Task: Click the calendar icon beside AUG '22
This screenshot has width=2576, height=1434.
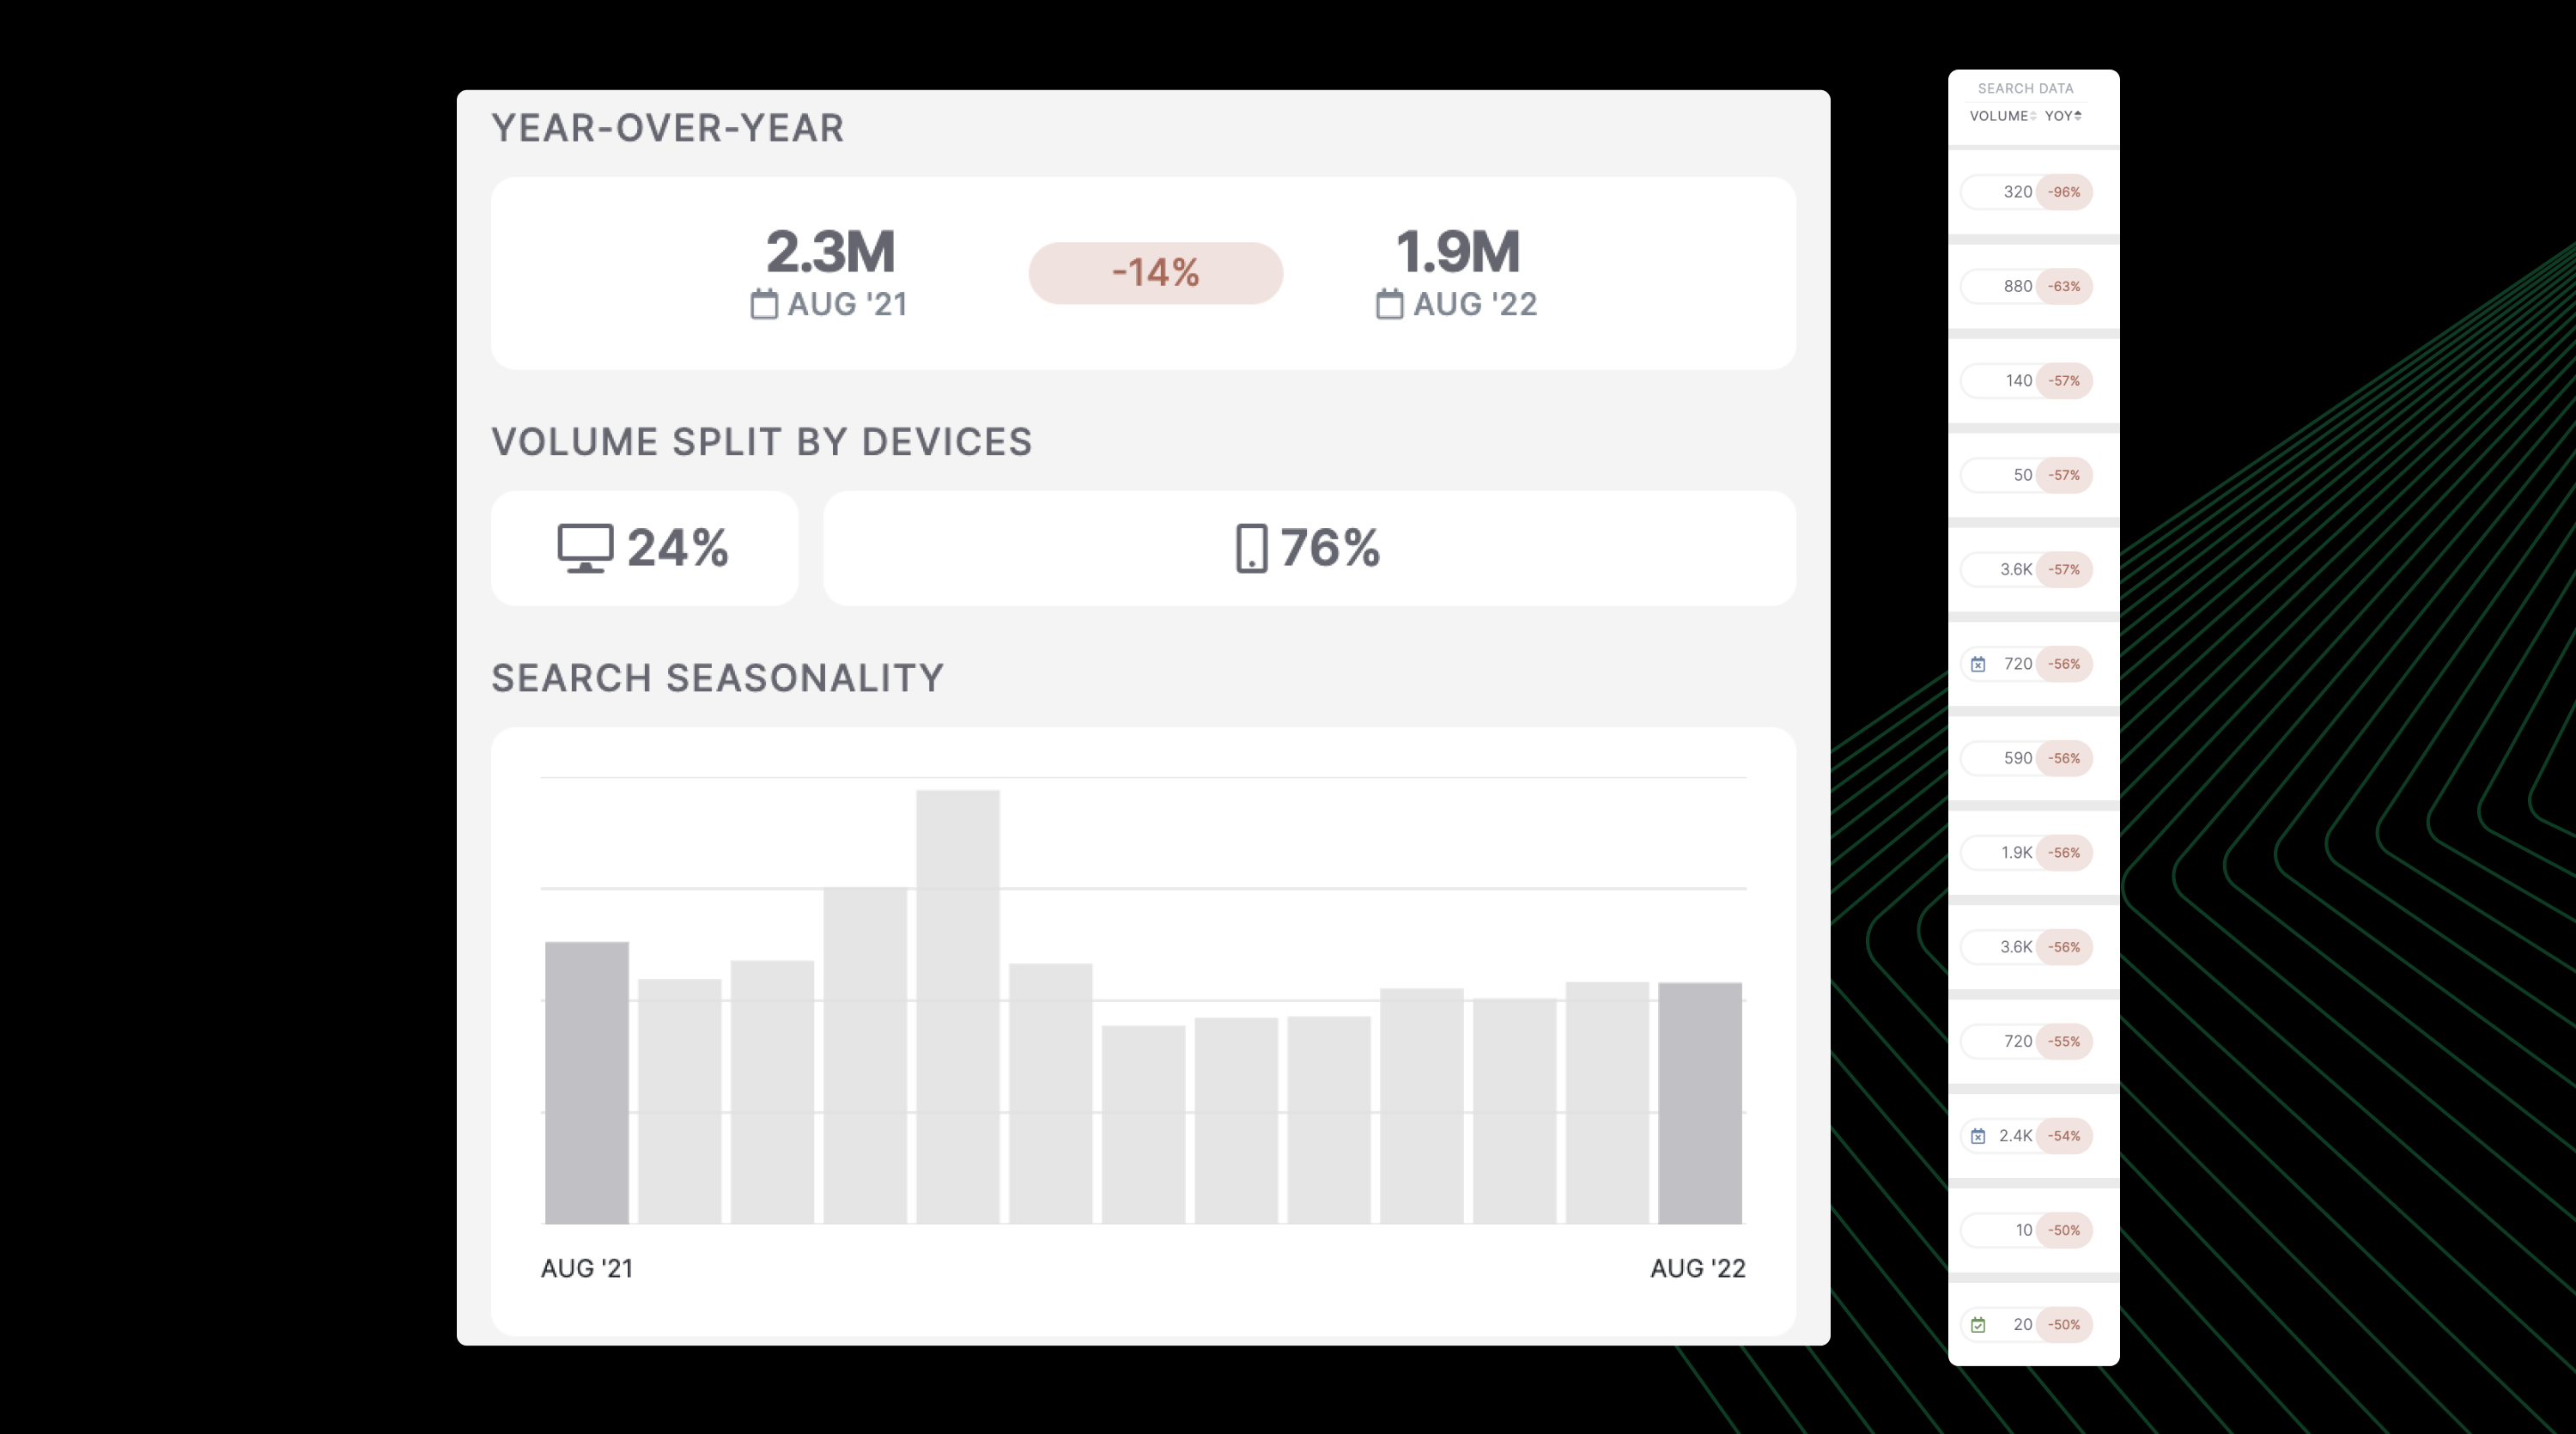Action: [x=1389, y=304]
